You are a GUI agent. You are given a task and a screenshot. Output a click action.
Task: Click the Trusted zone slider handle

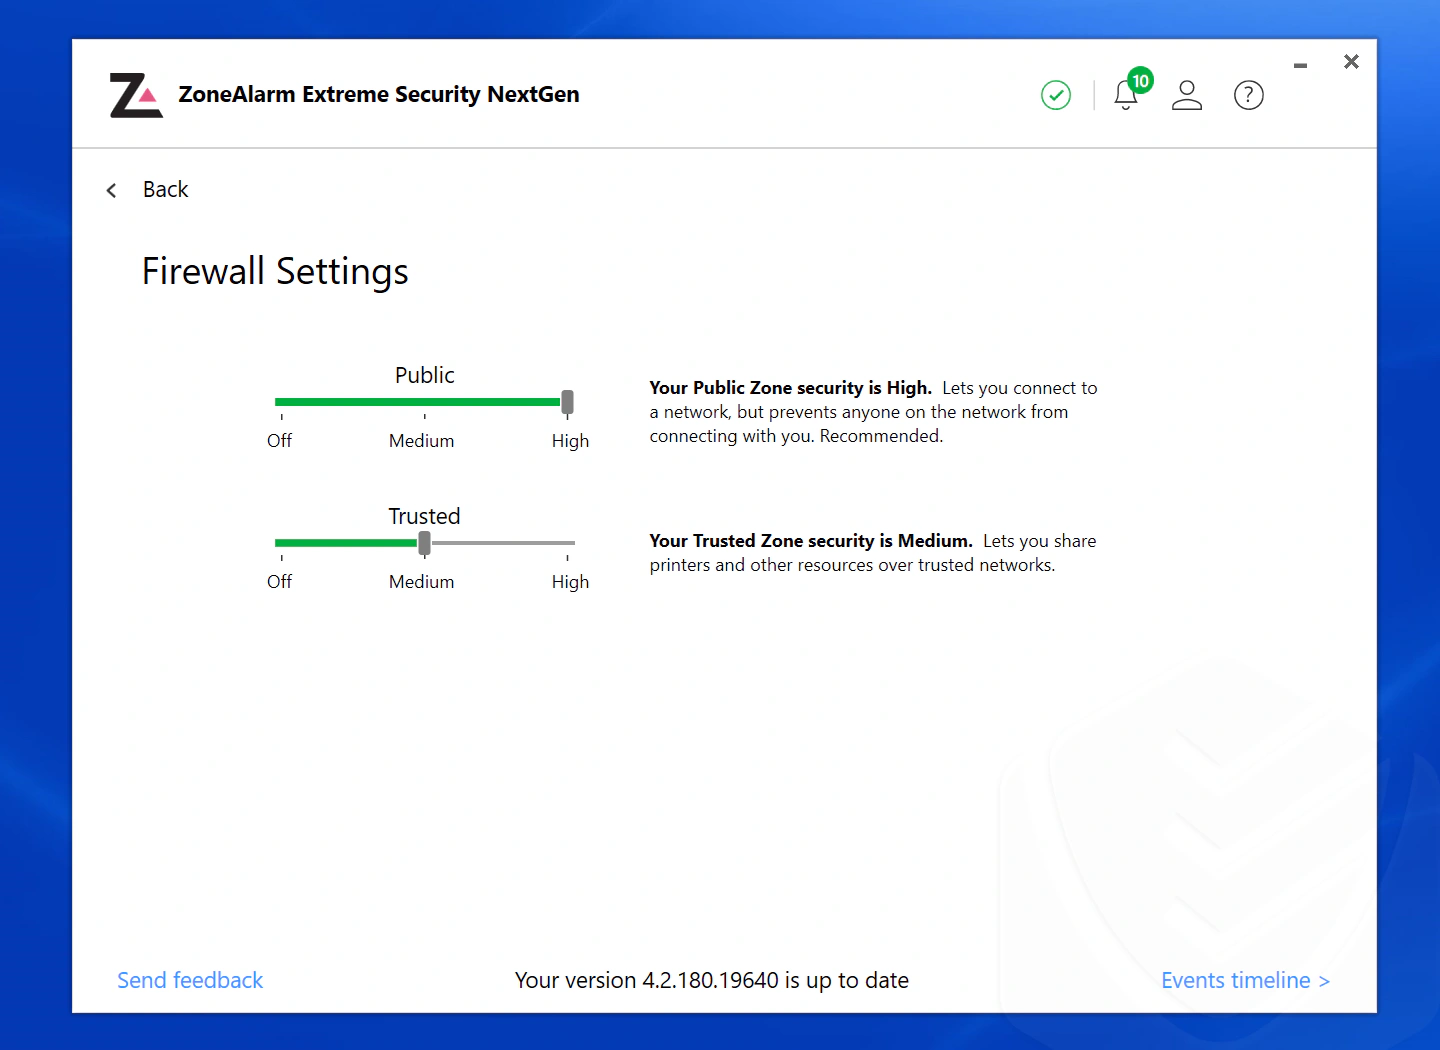(x=424, y=543)
